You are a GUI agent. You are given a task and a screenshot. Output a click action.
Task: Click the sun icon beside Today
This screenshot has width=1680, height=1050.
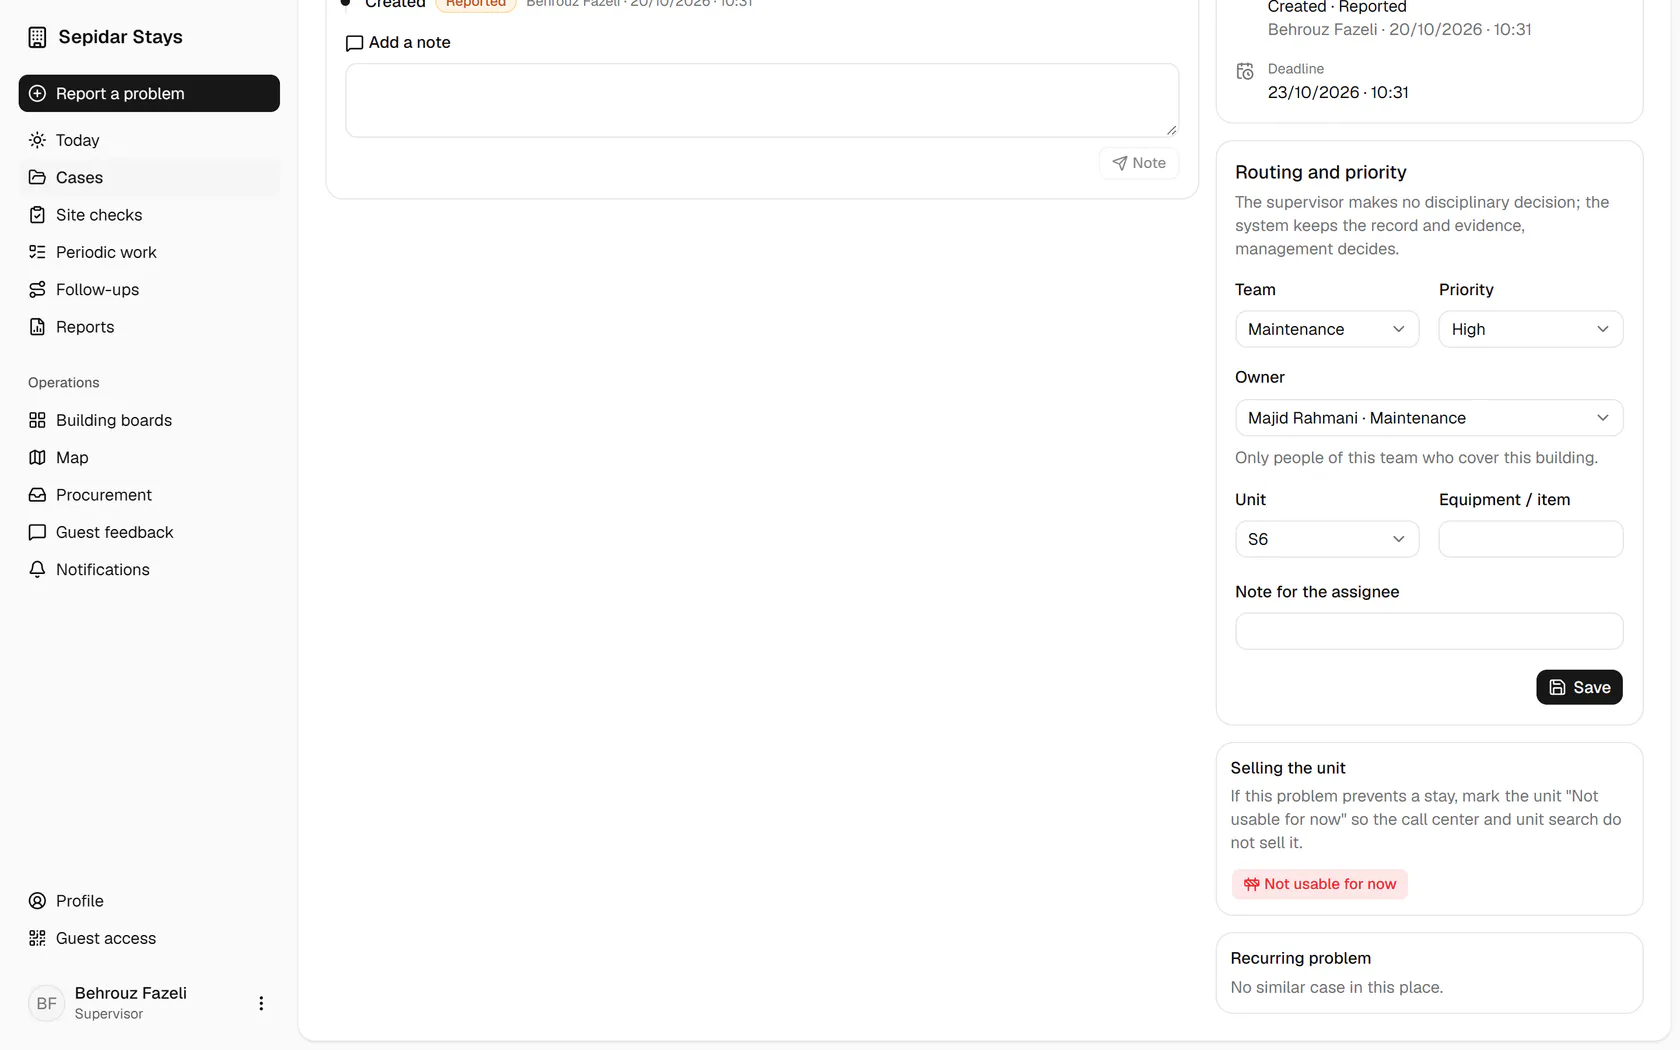(37, 140)
